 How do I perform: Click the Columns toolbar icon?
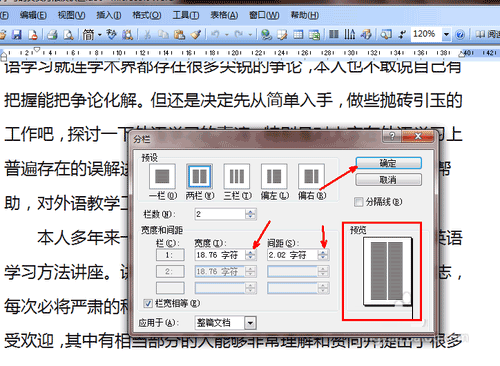pos(334,34)
